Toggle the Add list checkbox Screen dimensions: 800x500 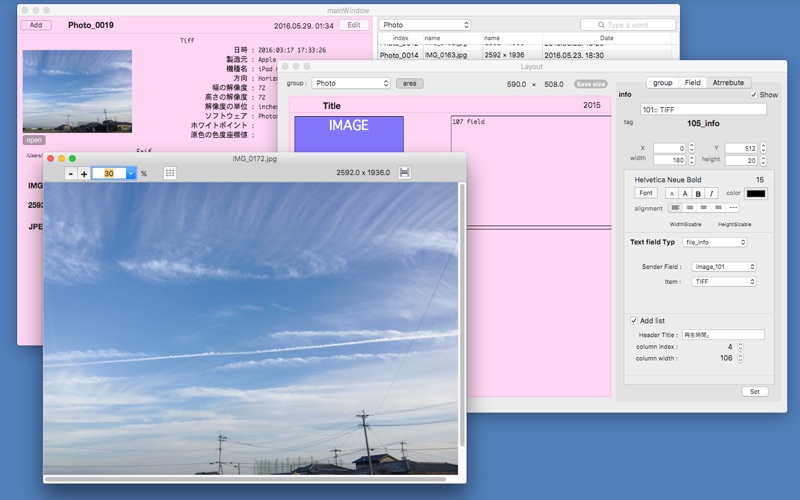[x=634, y=320]
